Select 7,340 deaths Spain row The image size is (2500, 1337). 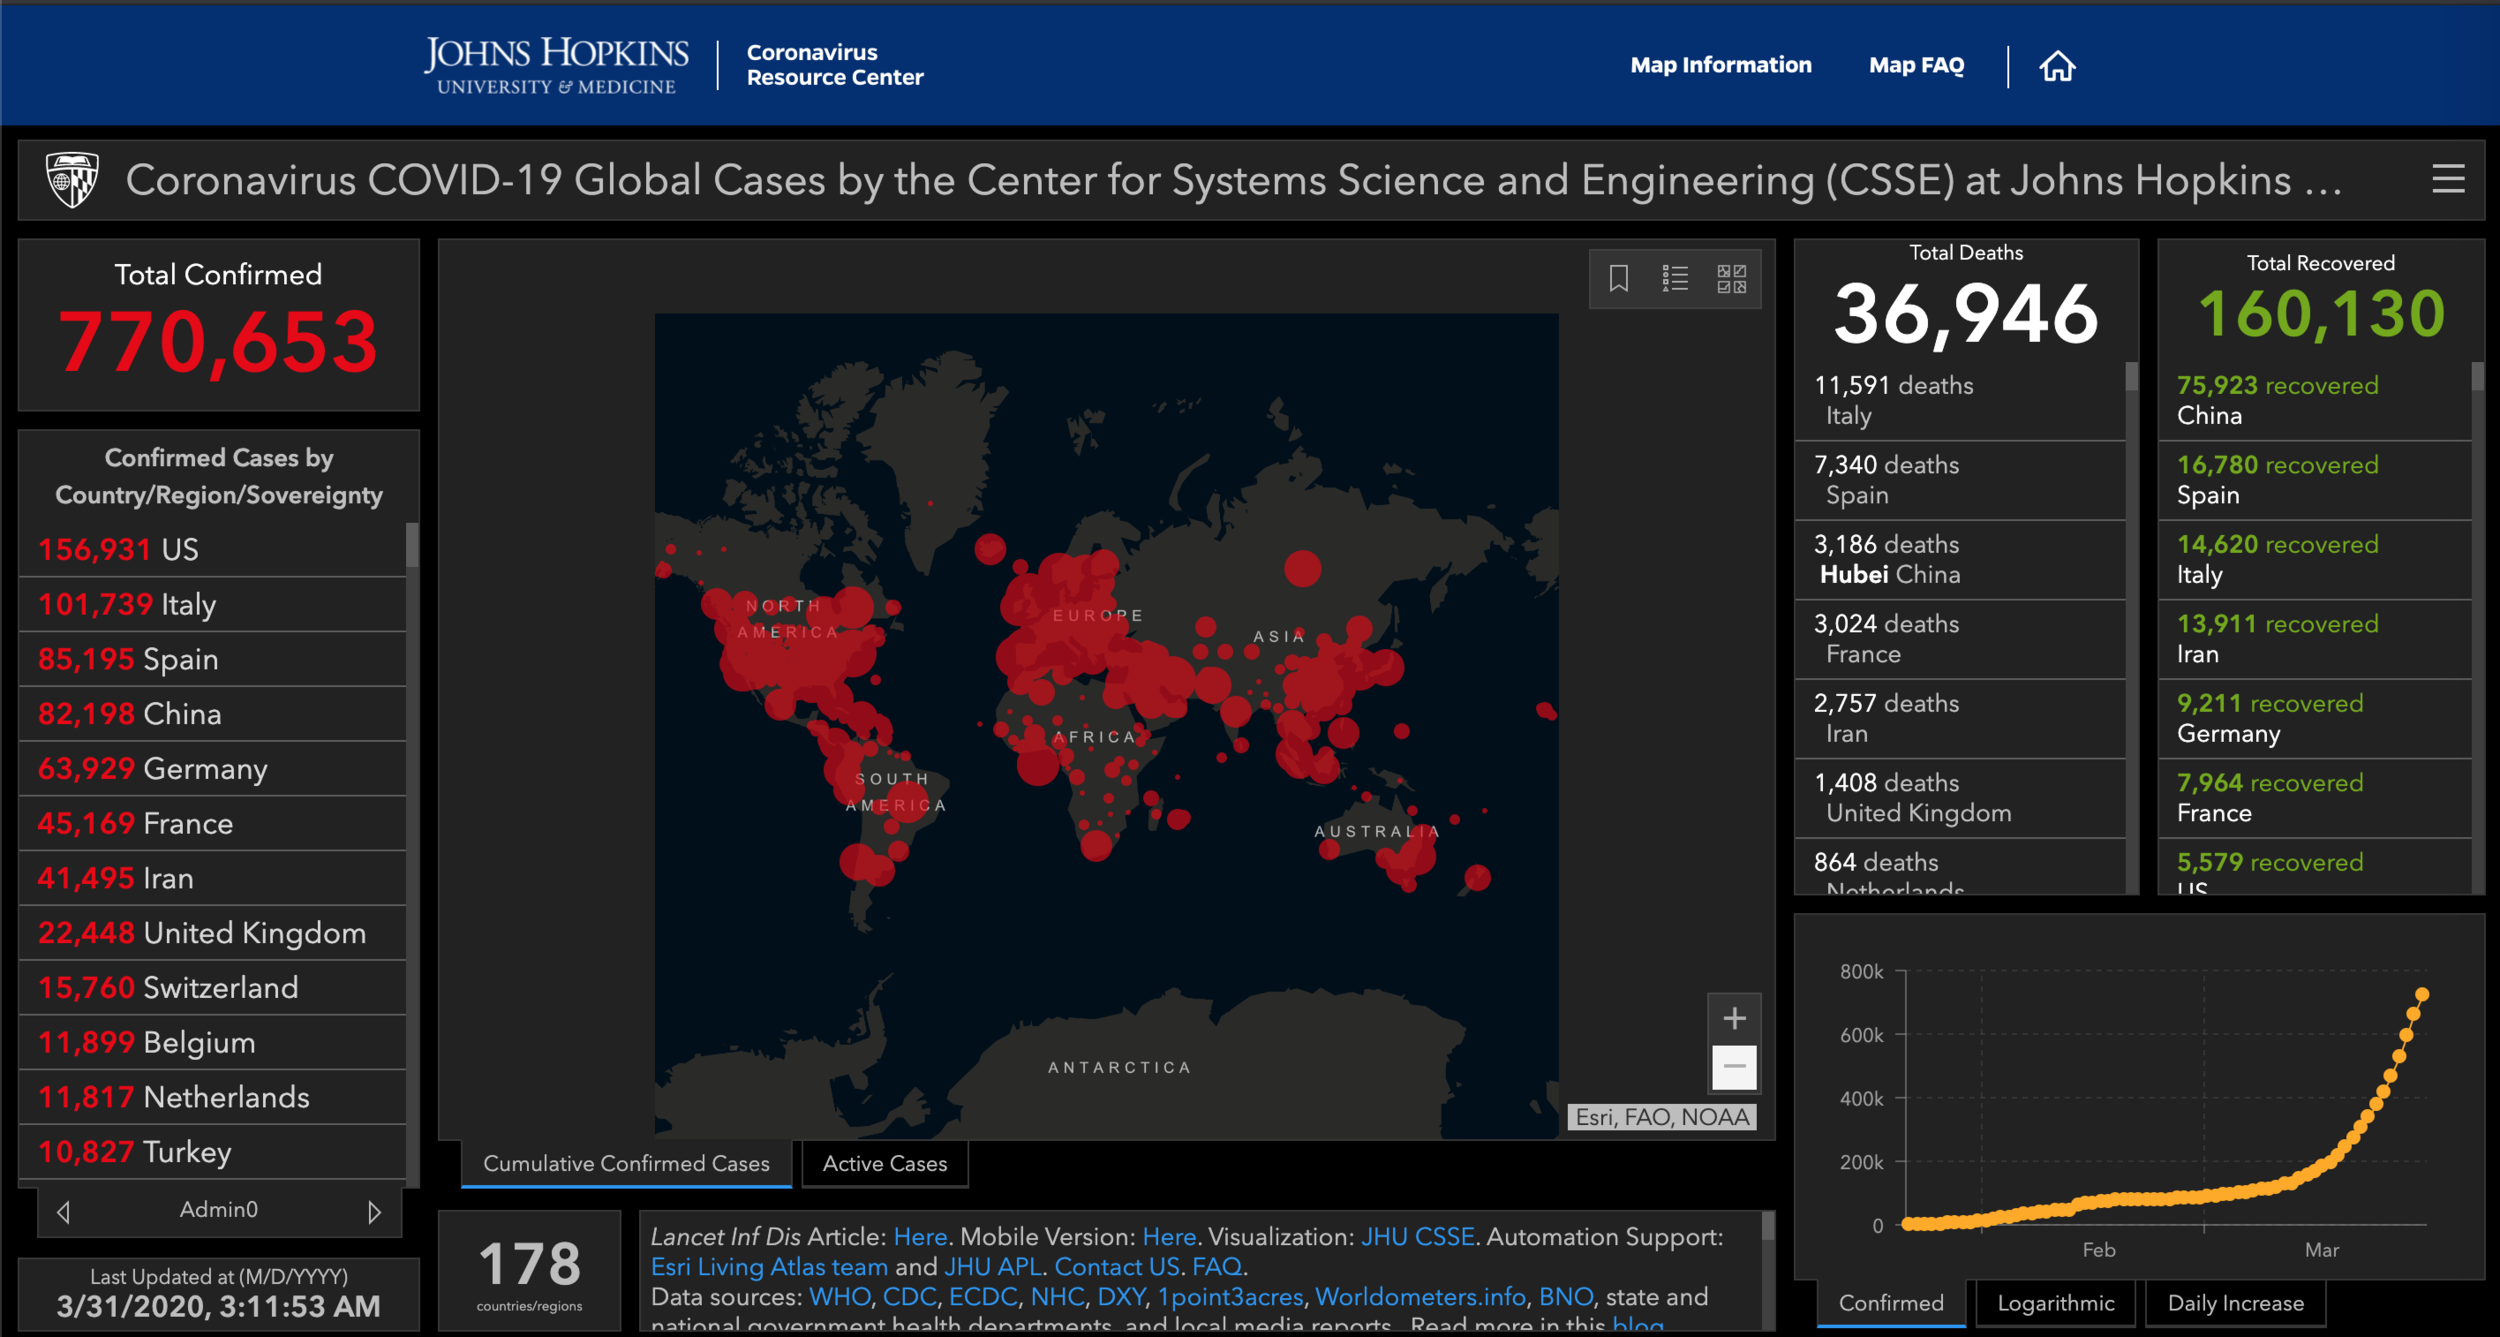pyautogui.click(x=1960, y=480)
